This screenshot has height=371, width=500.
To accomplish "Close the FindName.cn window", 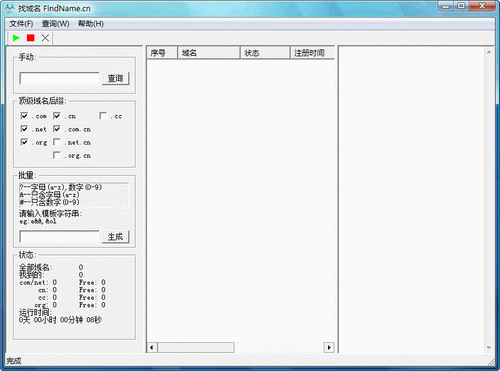I will [x=482, y=6].
